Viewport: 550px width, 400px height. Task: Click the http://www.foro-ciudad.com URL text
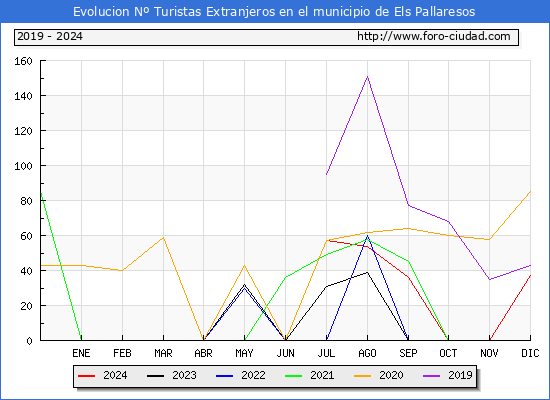click(434, 36)
